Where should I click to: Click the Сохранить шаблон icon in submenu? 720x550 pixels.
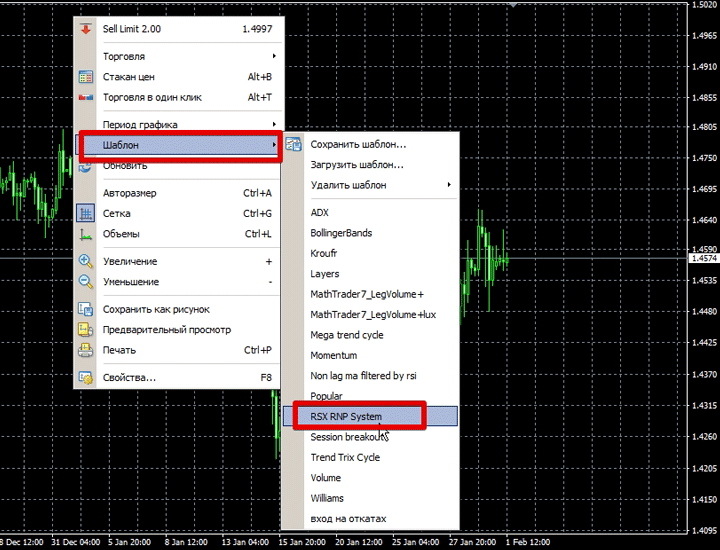pyautogui.click(x=293, y=145)
